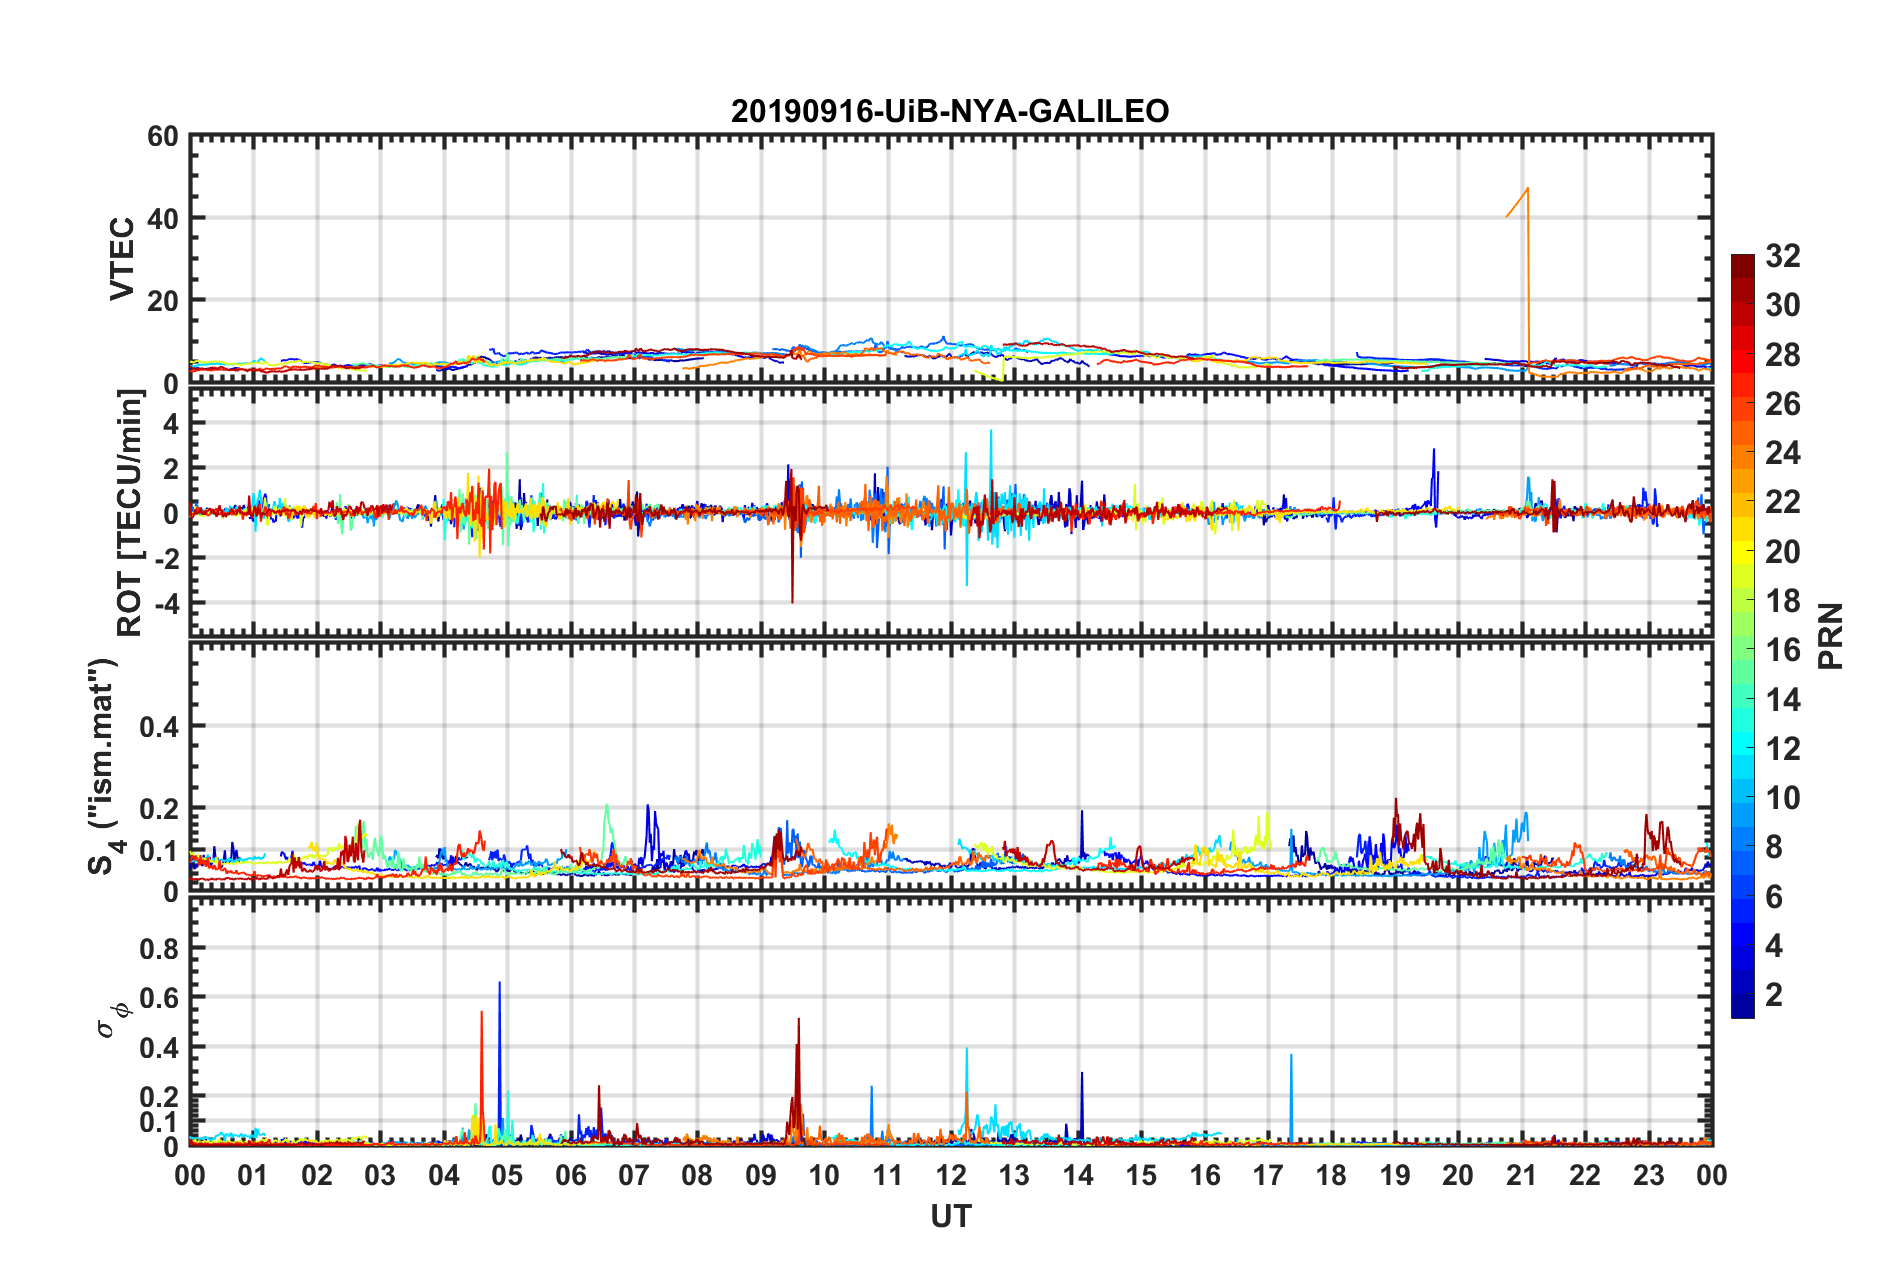Click the x-axis tick label 13
The width and height of the screenshot is (1902, 1272).
(x=1014, y=1175)
